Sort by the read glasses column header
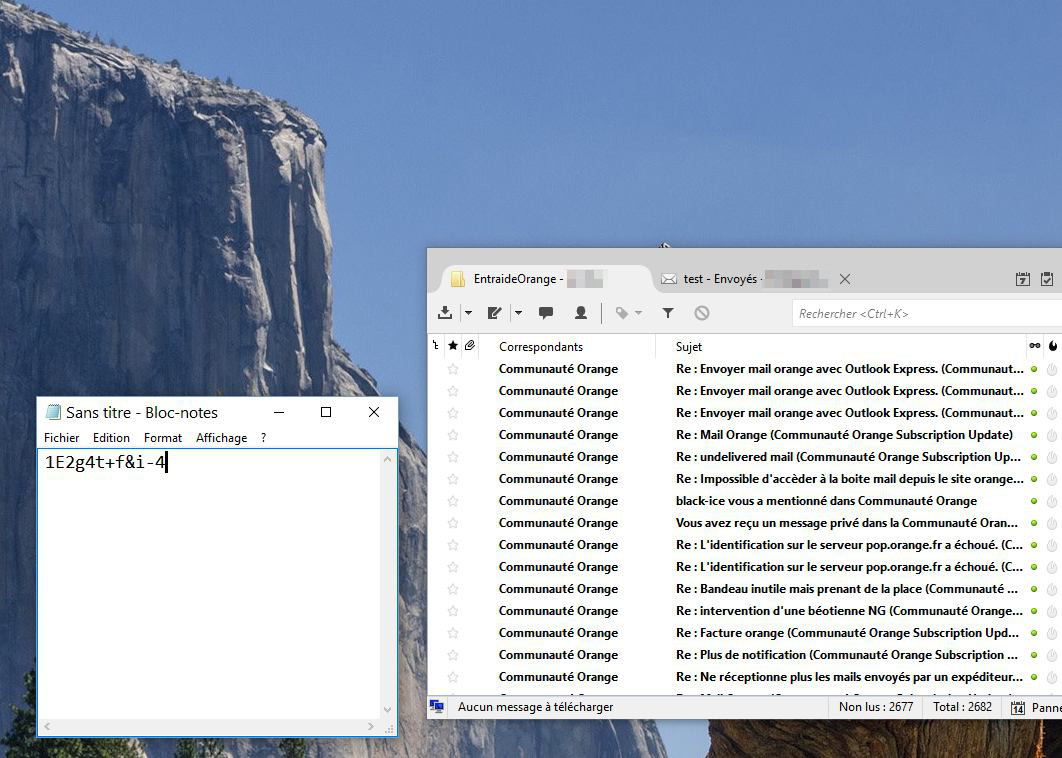The height and width of the screenshot is (758, 1062). point(1035,346)
